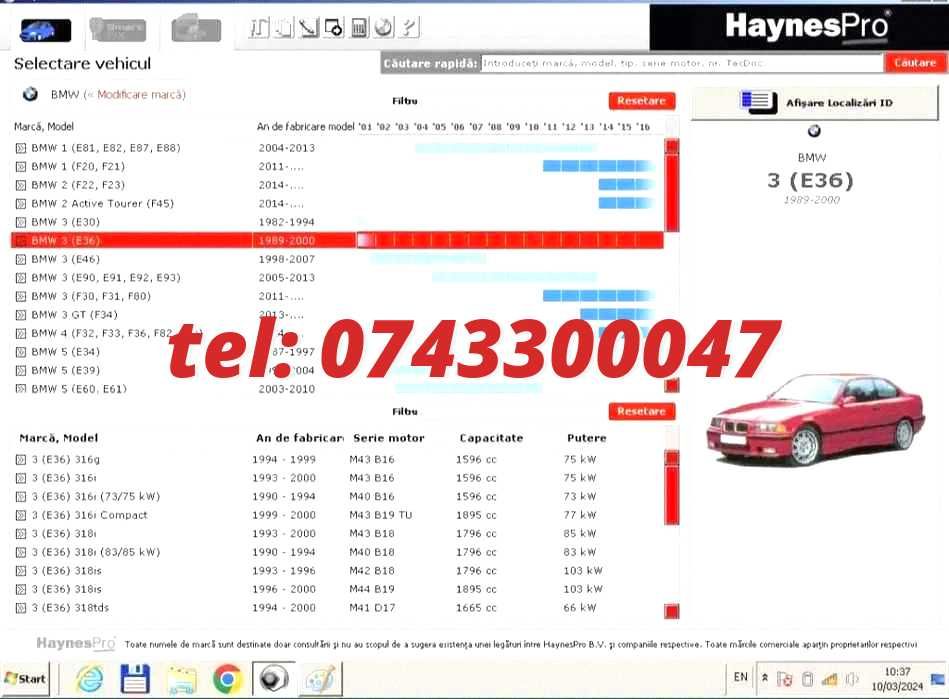
Task: Click the arrow icon for BMW 5 (E34)
Action: point(21,352)
